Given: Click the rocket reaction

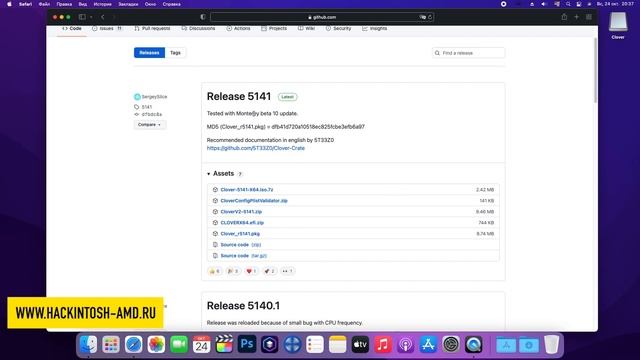Looking at the screenshot, I should click(x=269, y=271).
